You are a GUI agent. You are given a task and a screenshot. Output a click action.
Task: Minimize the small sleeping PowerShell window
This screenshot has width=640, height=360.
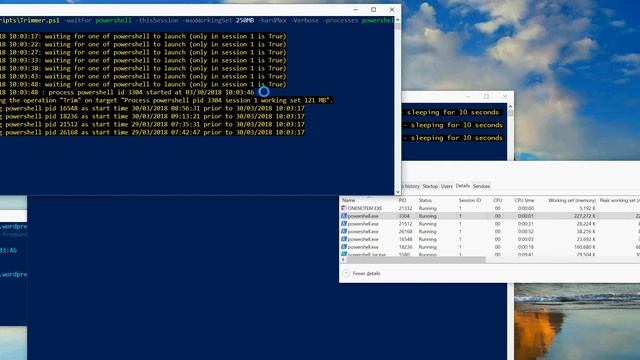468,96
